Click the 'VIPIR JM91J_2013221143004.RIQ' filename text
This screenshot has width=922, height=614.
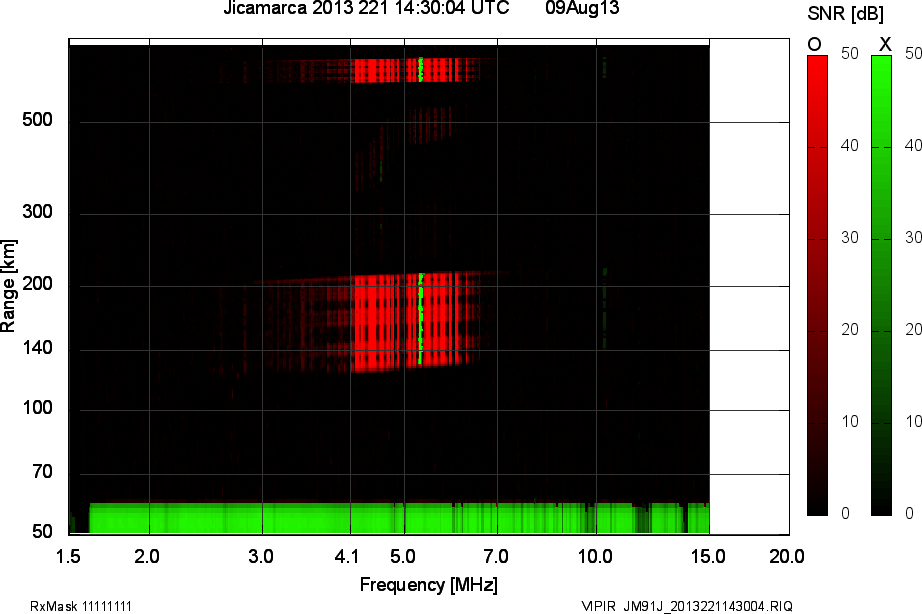click(686, 606)
